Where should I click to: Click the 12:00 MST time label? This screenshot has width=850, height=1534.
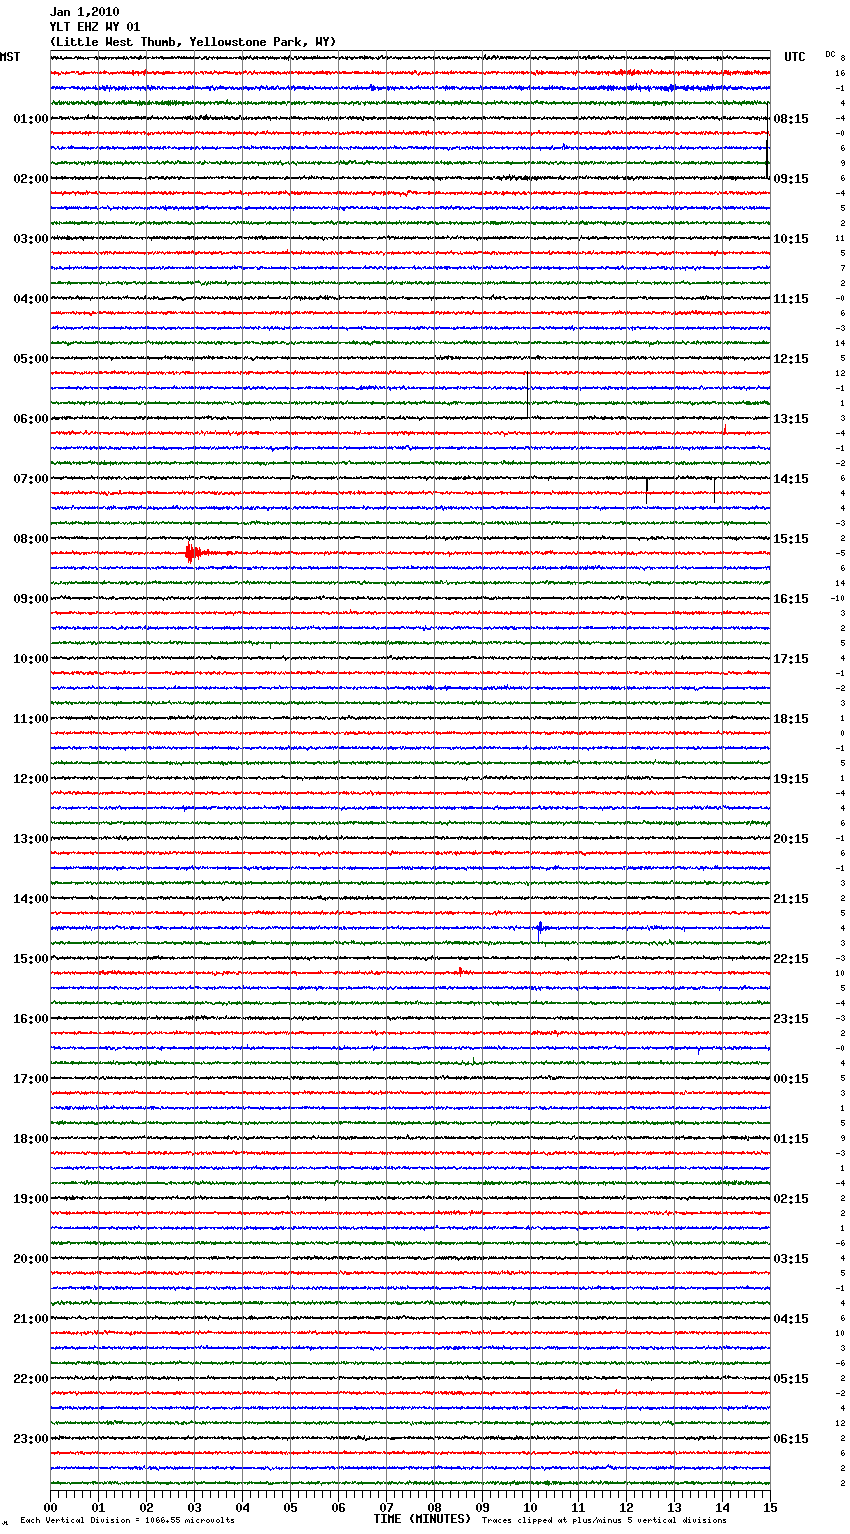click(x=30, y=779)
